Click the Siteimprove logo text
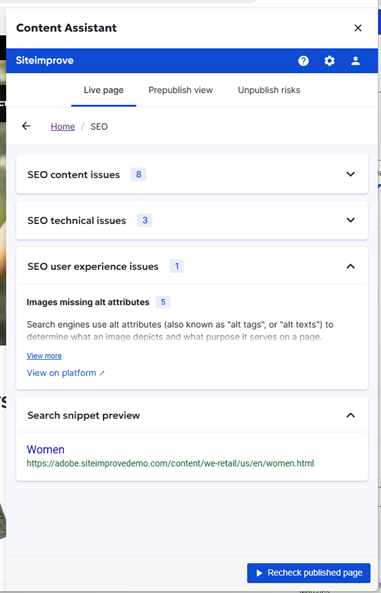Image resolution: width=381 pixels, height=593 pixels. point(45,61)
